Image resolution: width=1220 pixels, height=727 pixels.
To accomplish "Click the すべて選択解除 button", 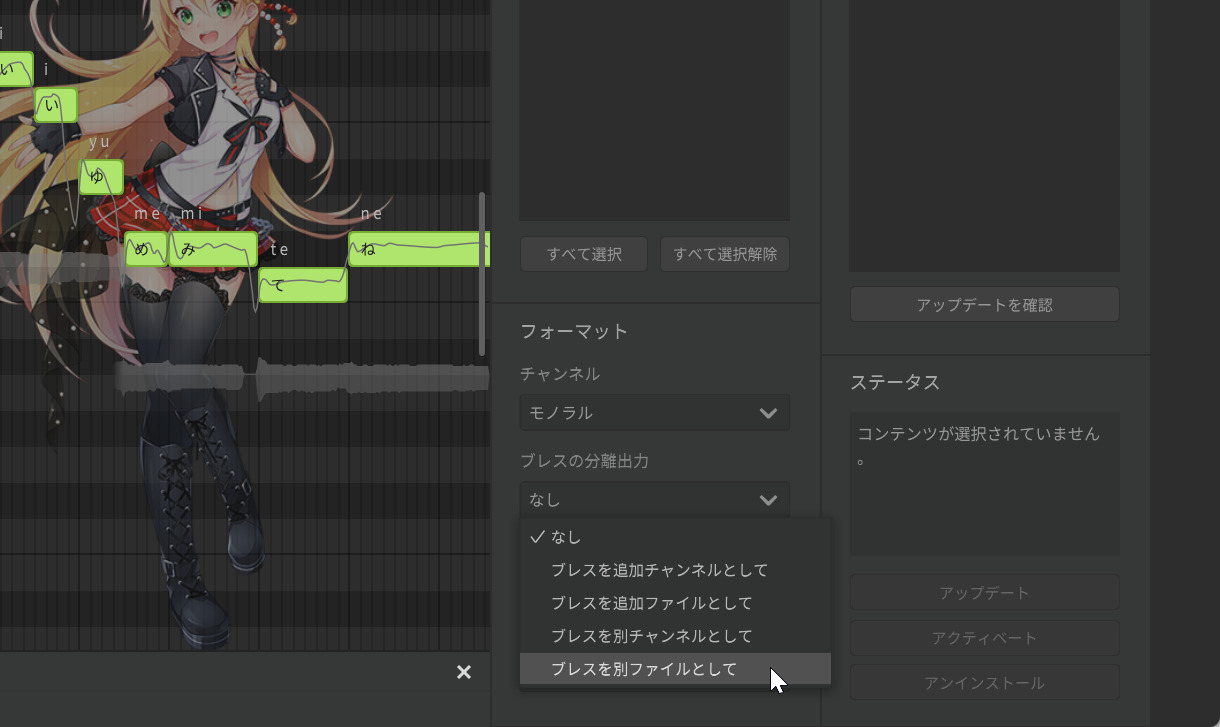I will click(725, 254).
